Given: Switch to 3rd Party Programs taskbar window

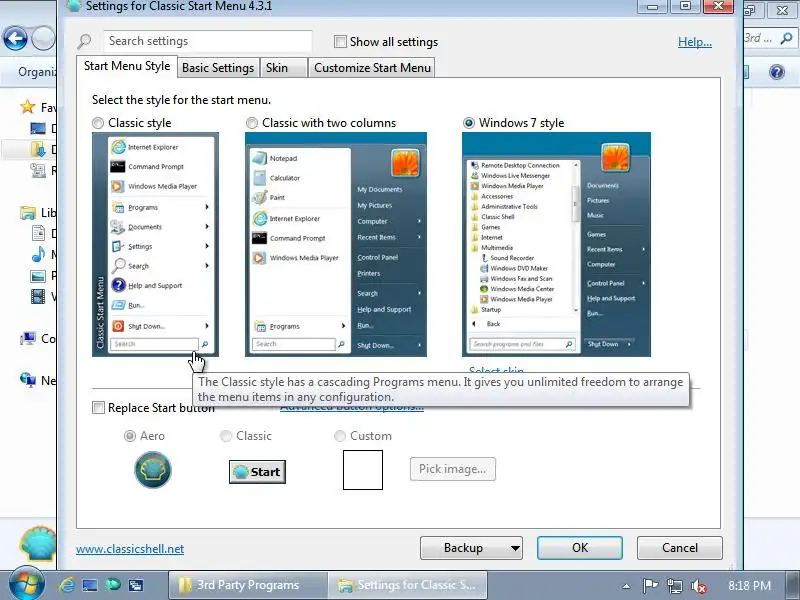Looking at the screenshot, I should [247, 585].
